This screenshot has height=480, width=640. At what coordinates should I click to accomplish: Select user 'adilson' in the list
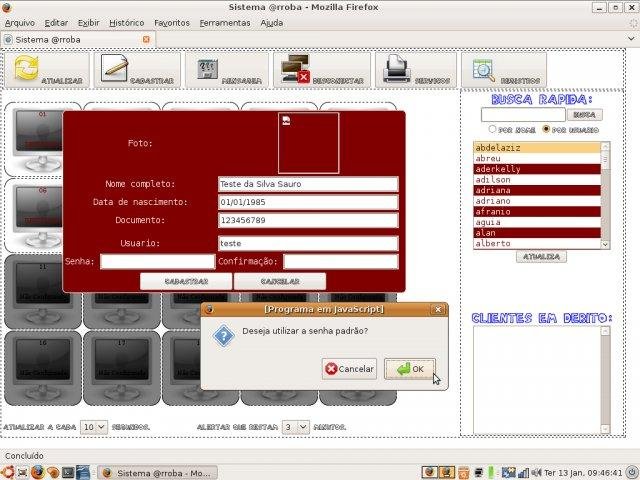pos(537,180)
